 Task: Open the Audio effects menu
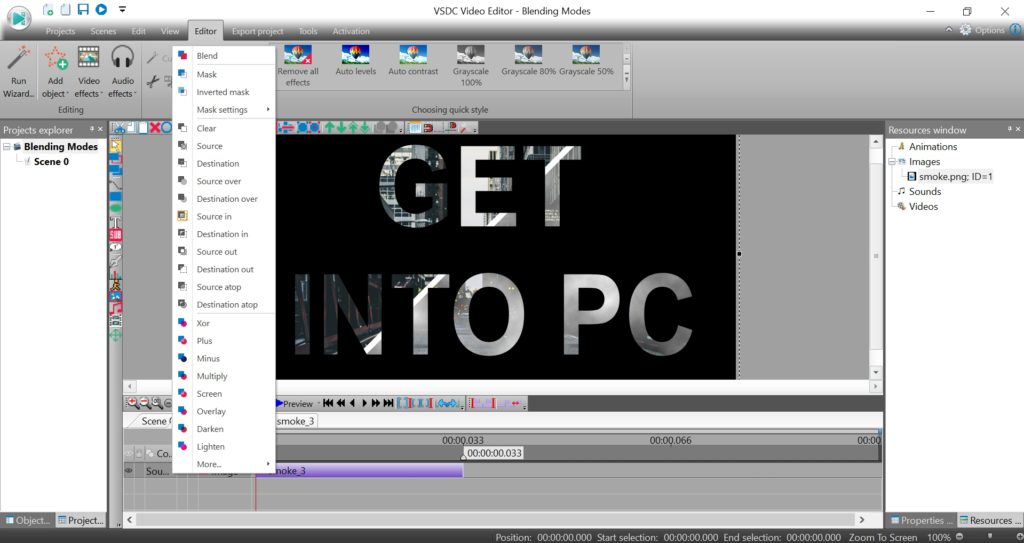[x=122, y=72]
